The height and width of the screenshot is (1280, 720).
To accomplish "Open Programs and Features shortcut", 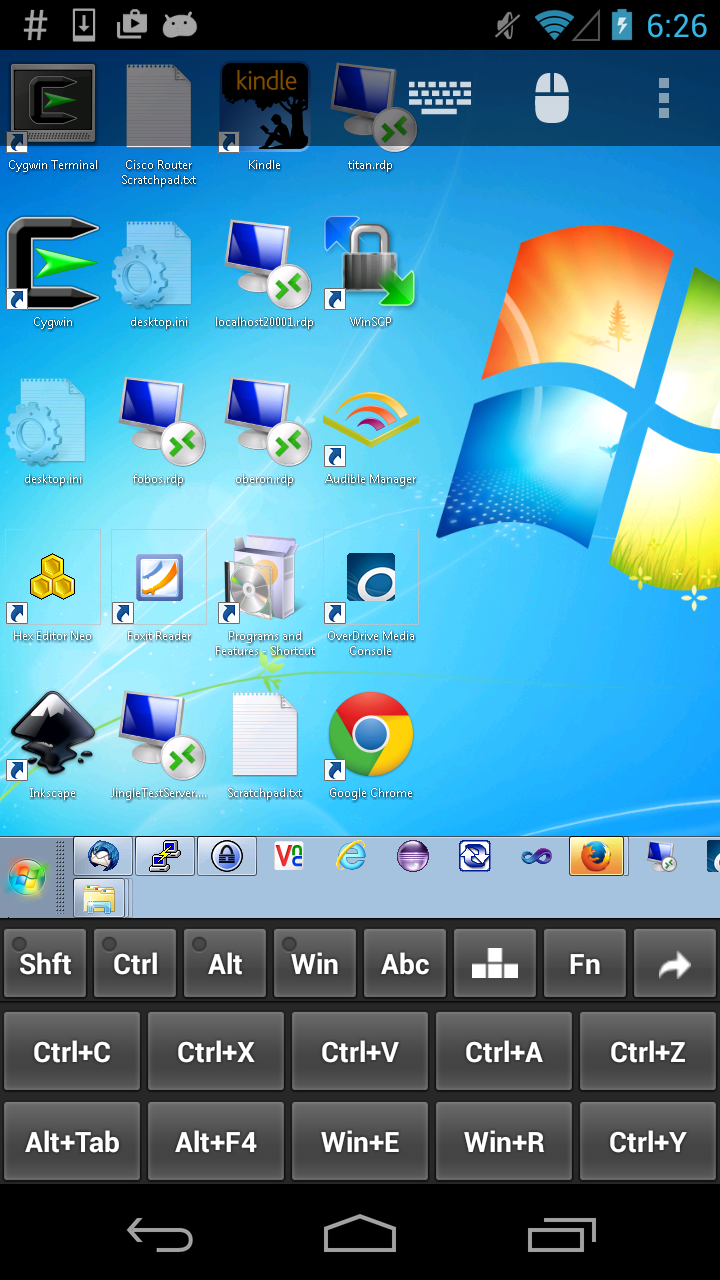I will 264,594.
